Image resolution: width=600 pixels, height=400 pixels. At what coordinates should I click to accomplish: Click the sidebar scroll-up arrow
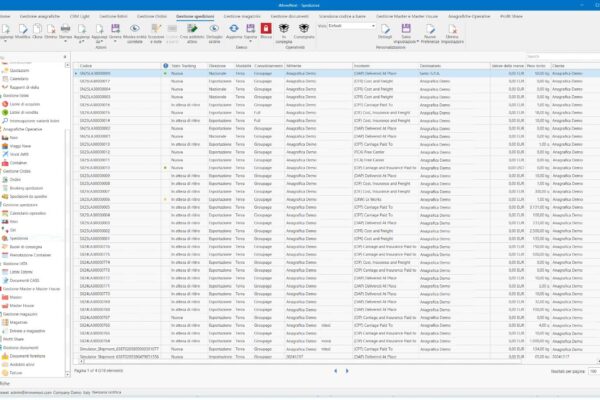(x=67, y=65)
